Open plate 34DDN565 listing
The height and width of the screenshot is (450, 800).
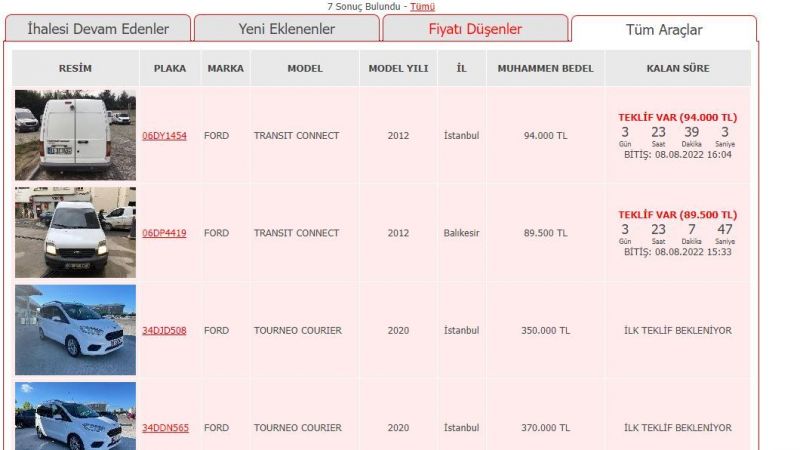tap(165, 428)
